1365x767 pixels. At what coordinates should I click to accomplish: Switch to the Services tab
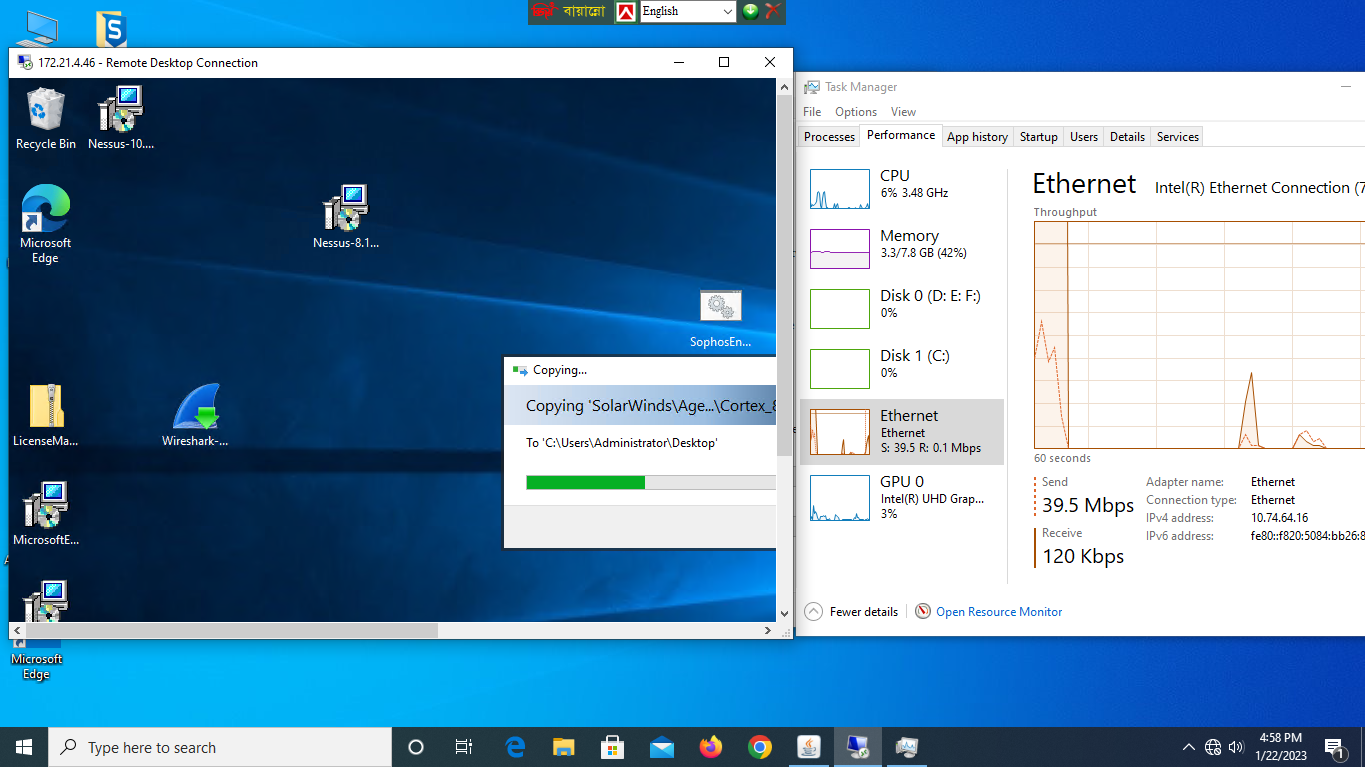tap(1178, 137)
